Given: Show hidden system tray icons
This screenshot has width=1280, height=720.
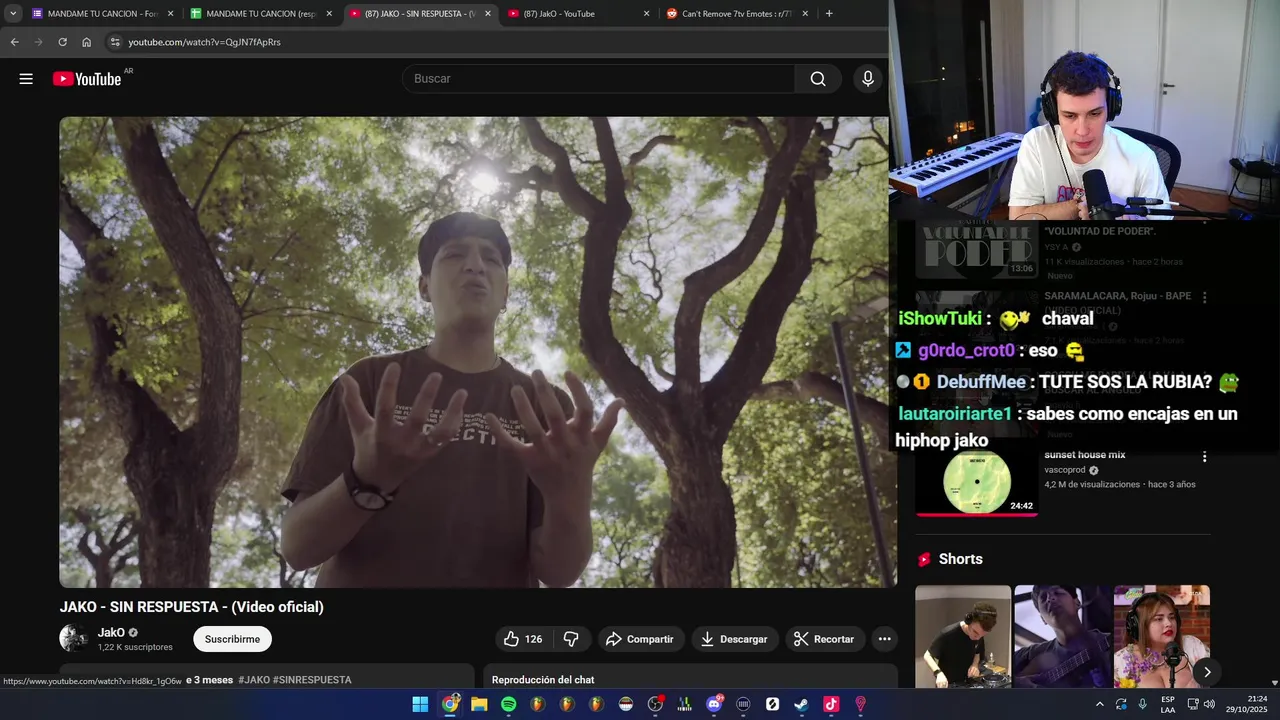Looking at the screenshot, I should coord(1100,704).
